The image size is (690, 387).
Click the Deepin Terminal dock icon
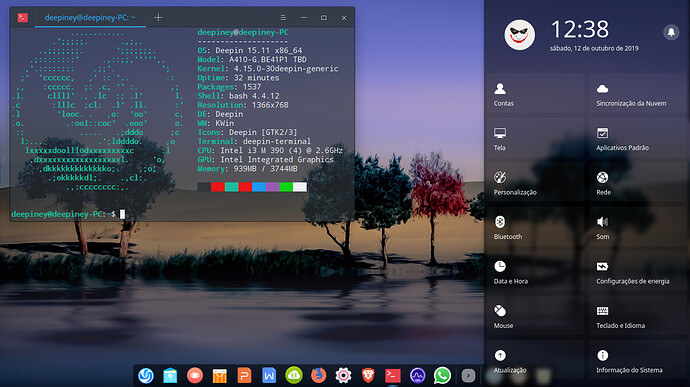(x=393, y=376)
